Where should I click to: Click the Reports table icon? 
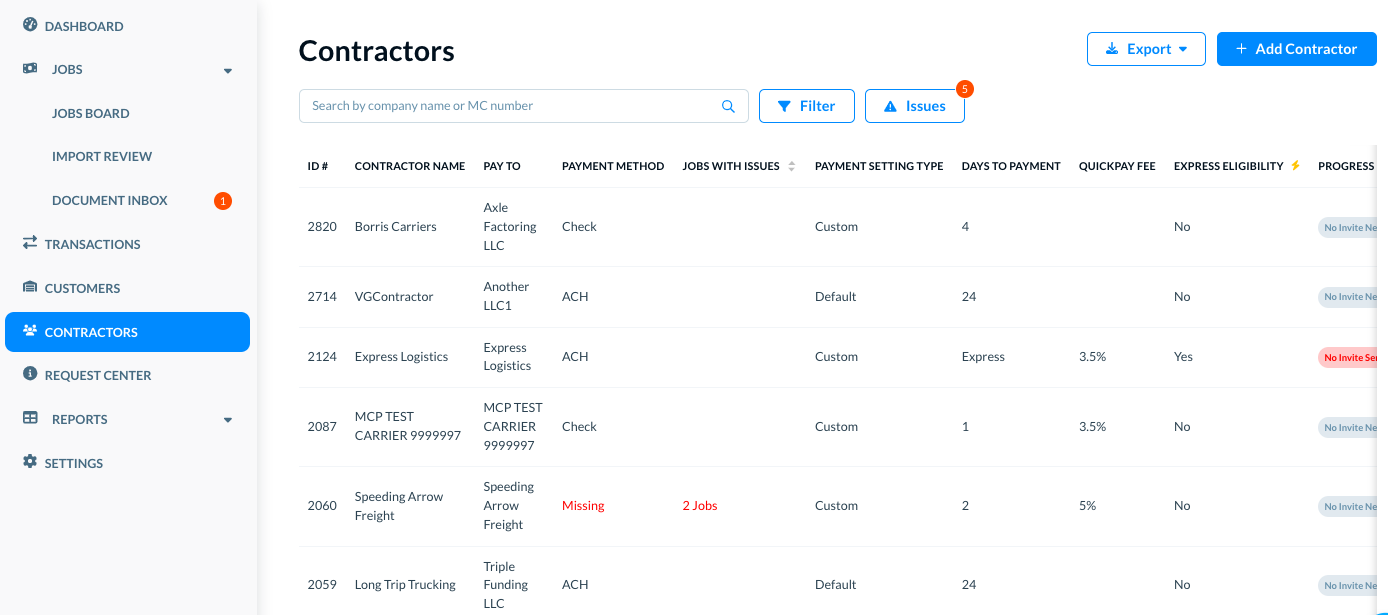tap(30, 418)
